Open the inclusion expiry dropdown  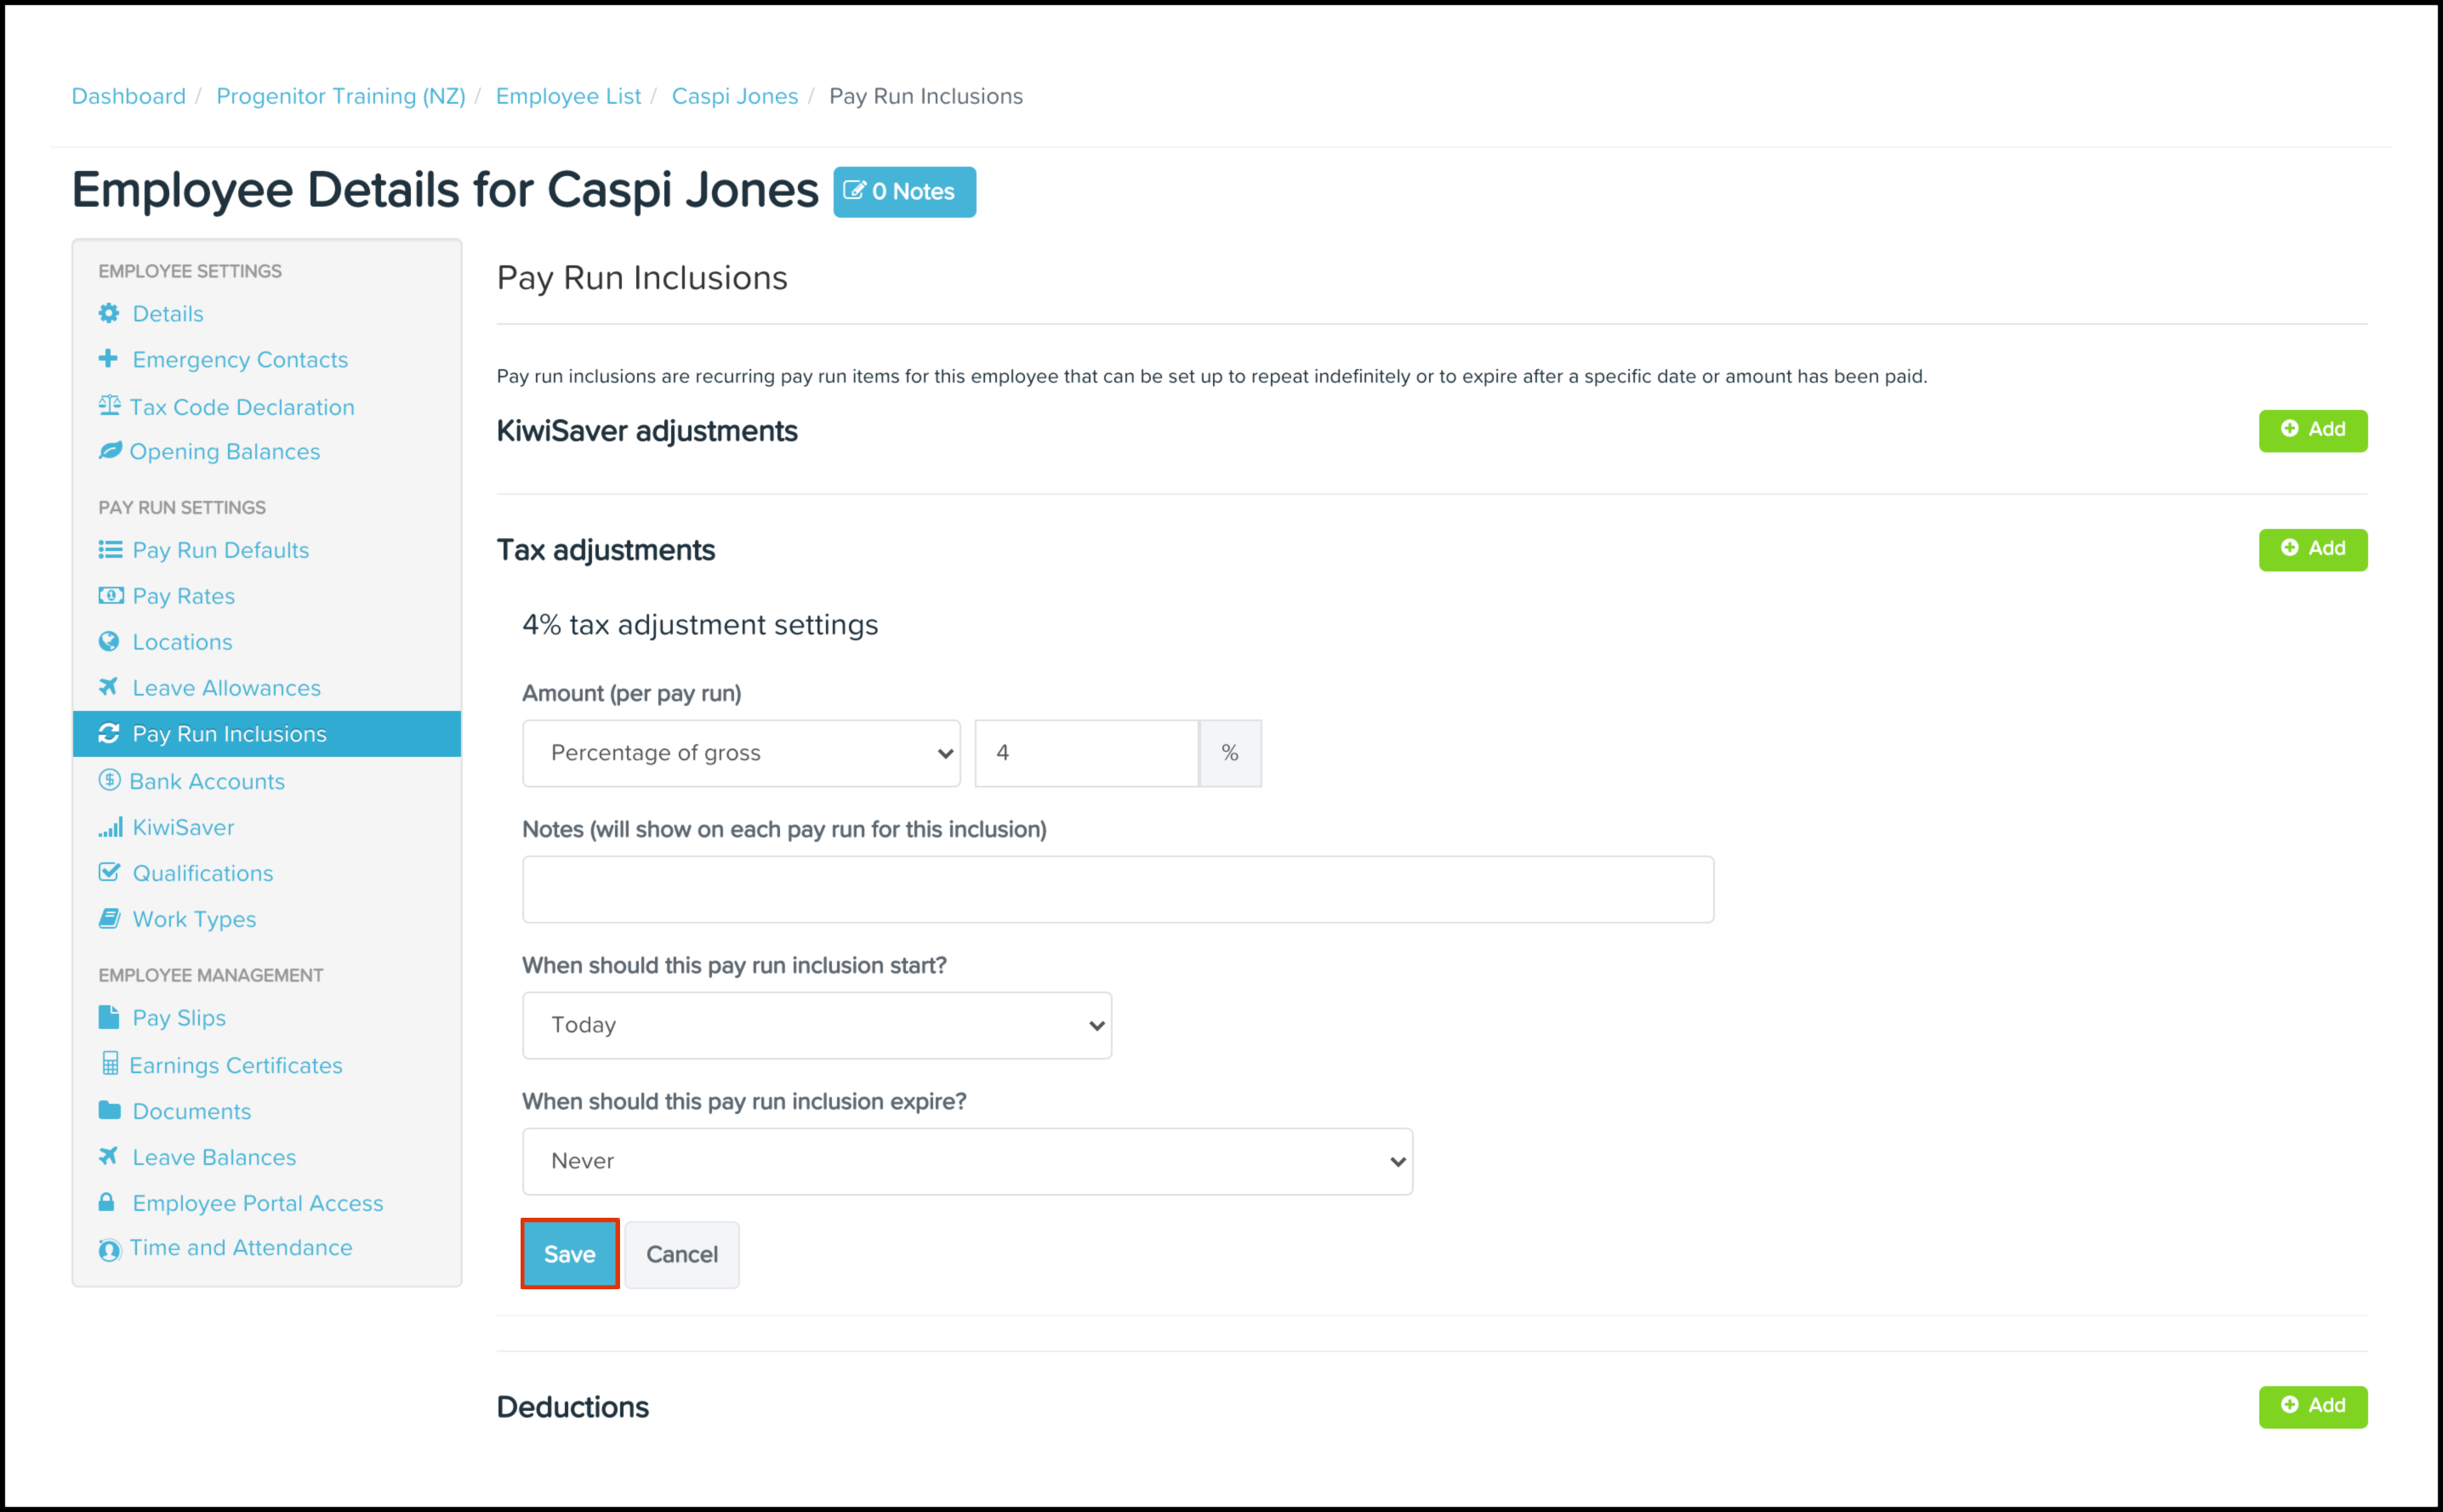967,1161
